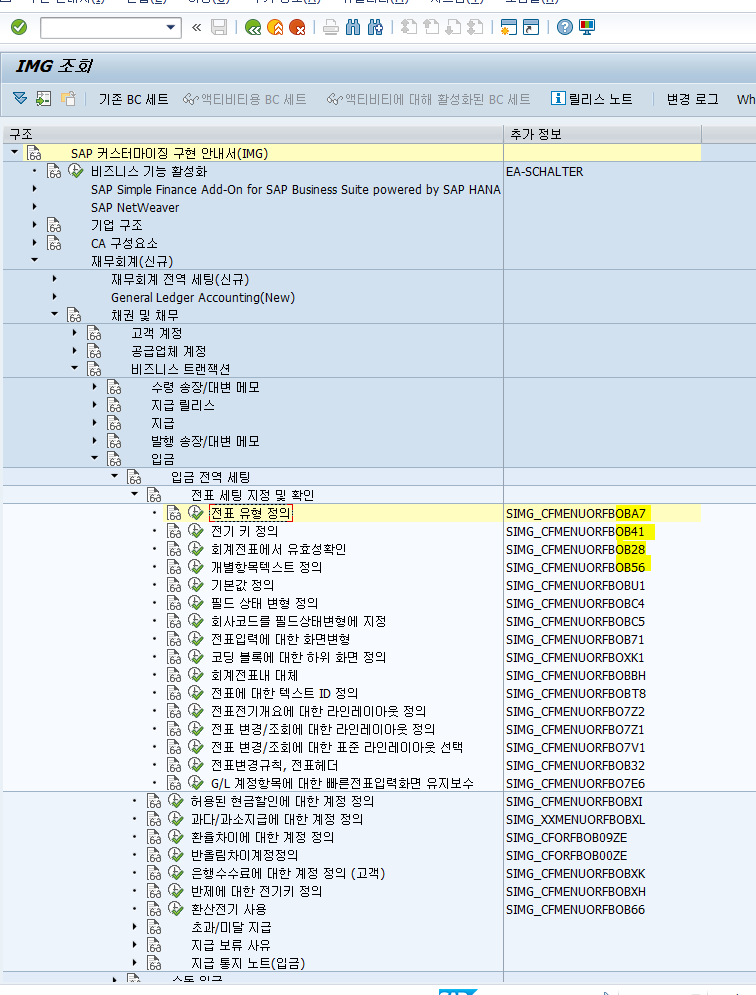Screen dimensions: 756x995
Task: Click the Customize Local Layout monitor icon
Action: click(x=587, y=27)
